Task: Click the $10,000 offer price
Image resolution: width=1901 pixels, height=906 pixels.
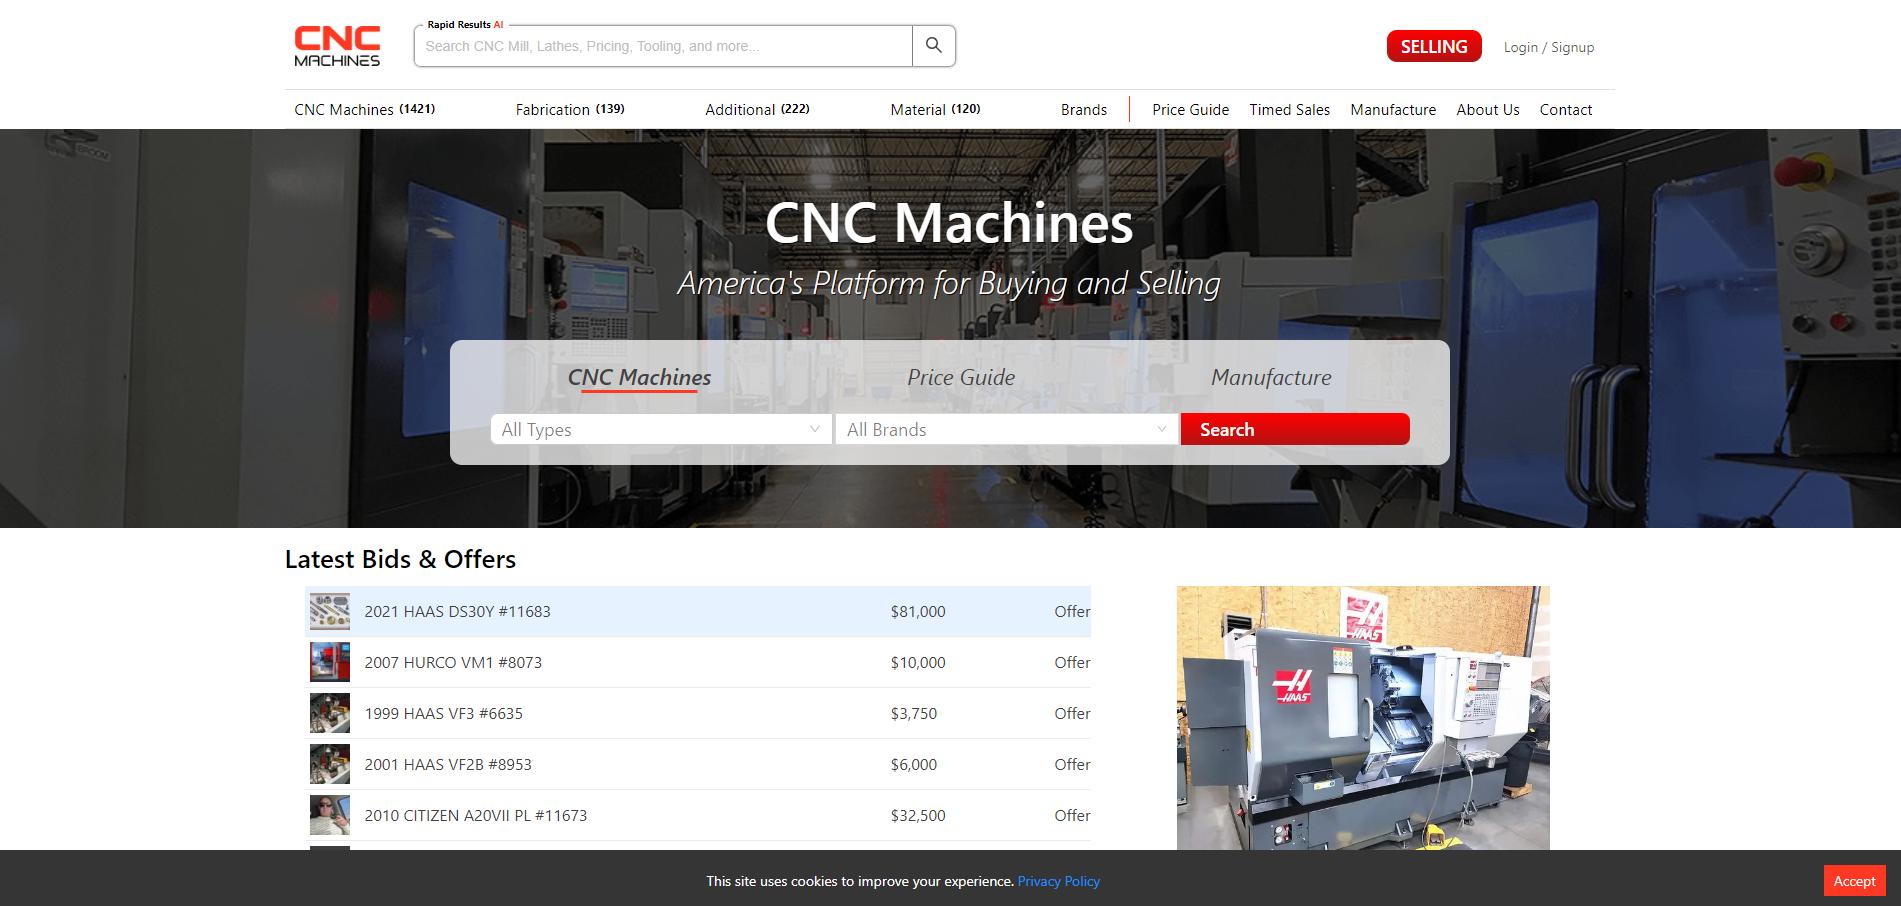Action: 918,662
